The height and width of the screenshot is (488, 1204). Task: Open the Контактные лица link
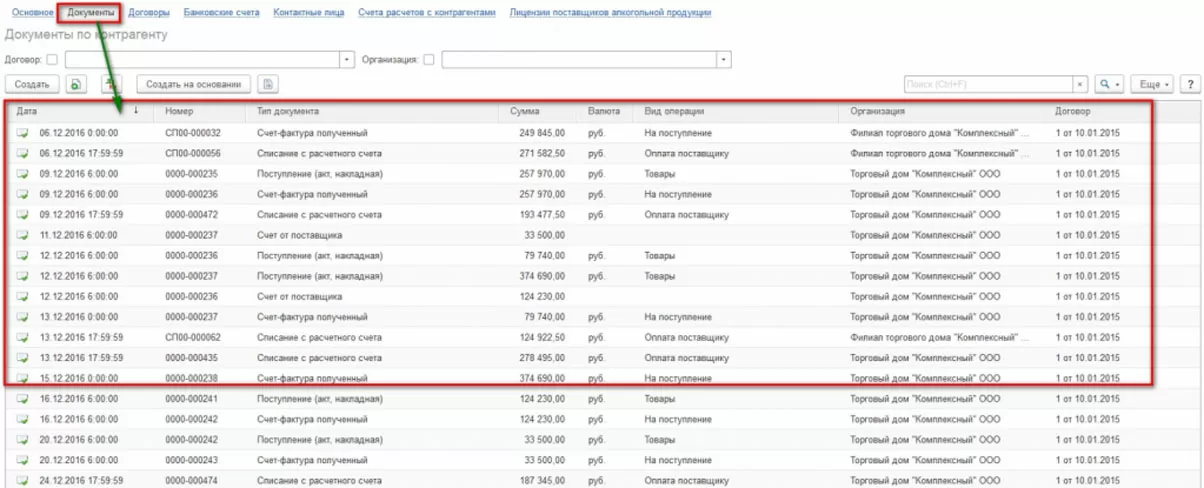309,13
